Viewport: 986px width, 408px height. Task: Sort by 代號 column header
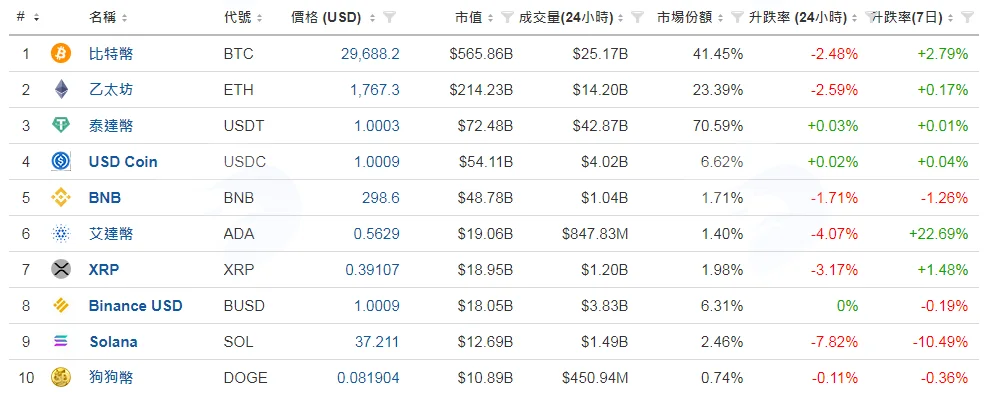[243, 18]
